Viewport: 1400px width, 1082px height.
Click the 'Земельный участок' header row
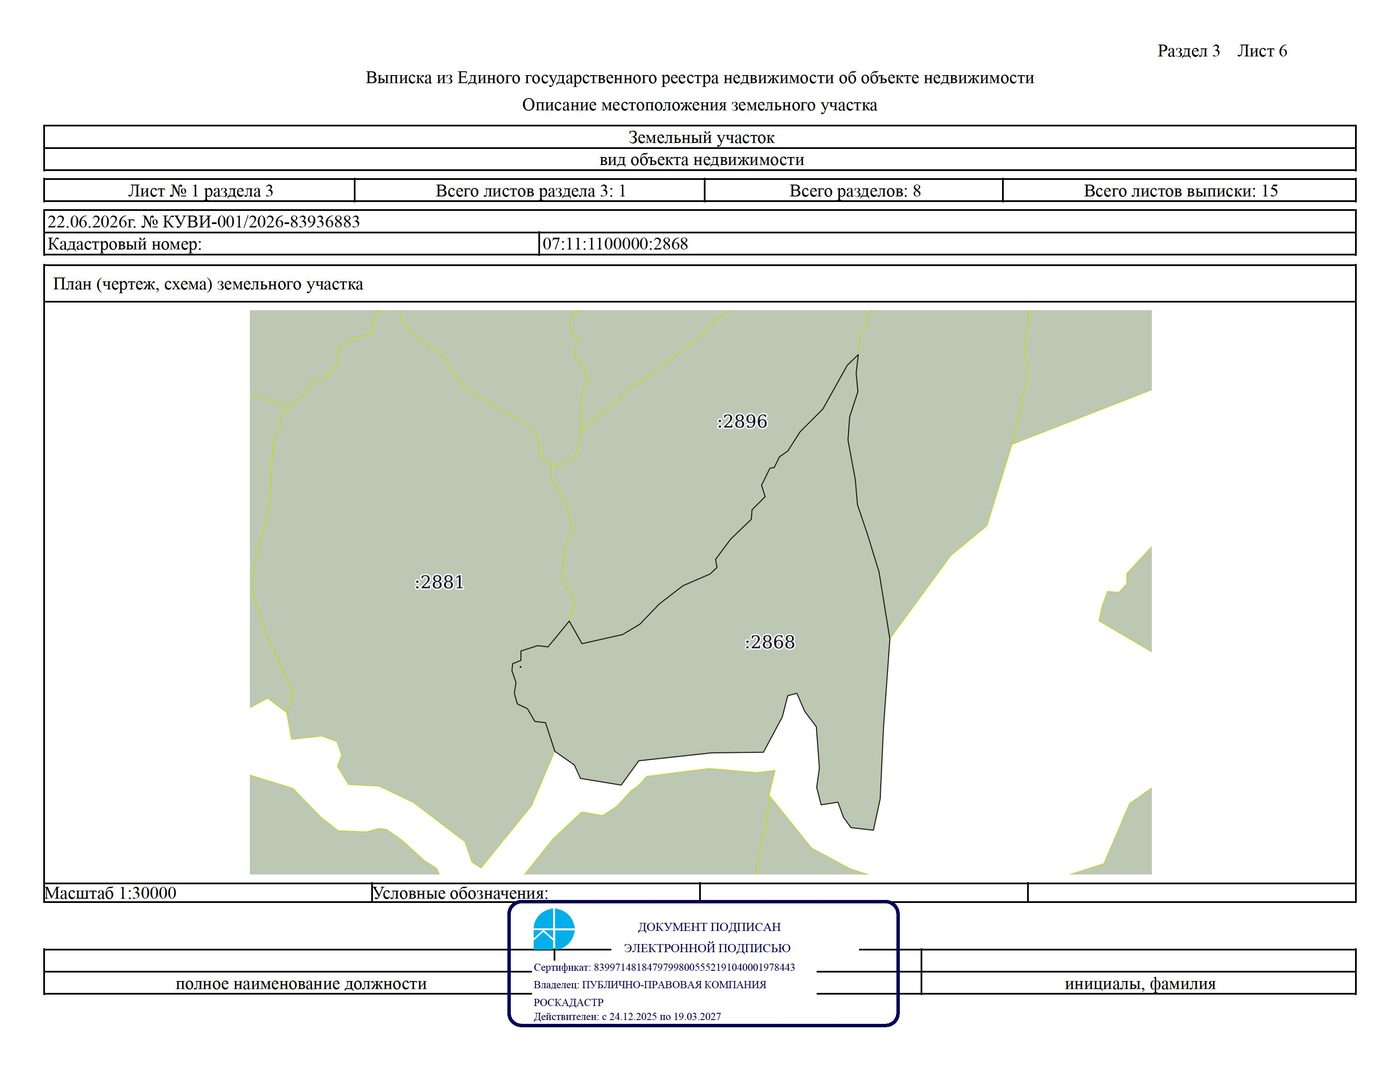click(700, 137)
